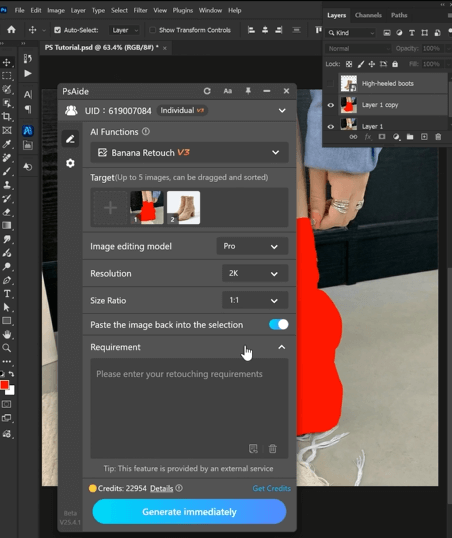This screenshot has height=538, width=452.
Task: Select the Frame tool
Action: [x=7, y=130]
